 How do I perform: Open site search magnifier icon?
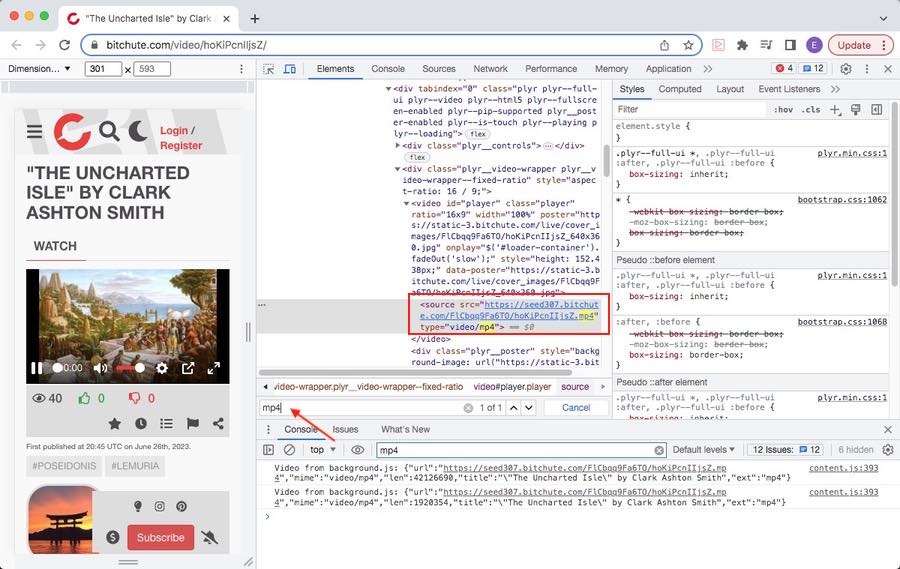109,131
